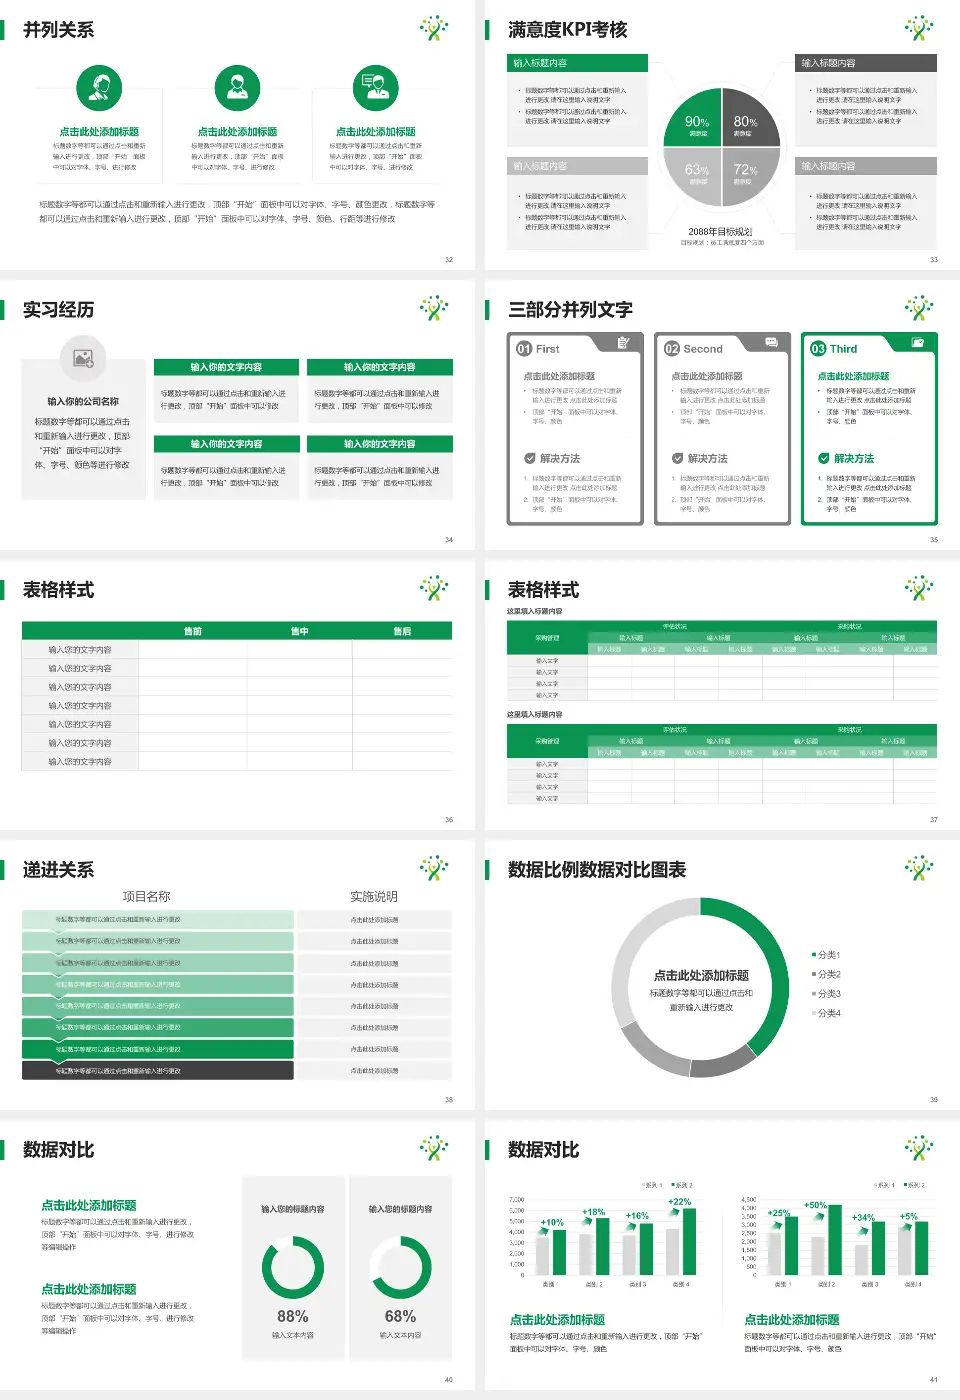
Task: Click the headset customer service icon
Action: click(99, 89)
